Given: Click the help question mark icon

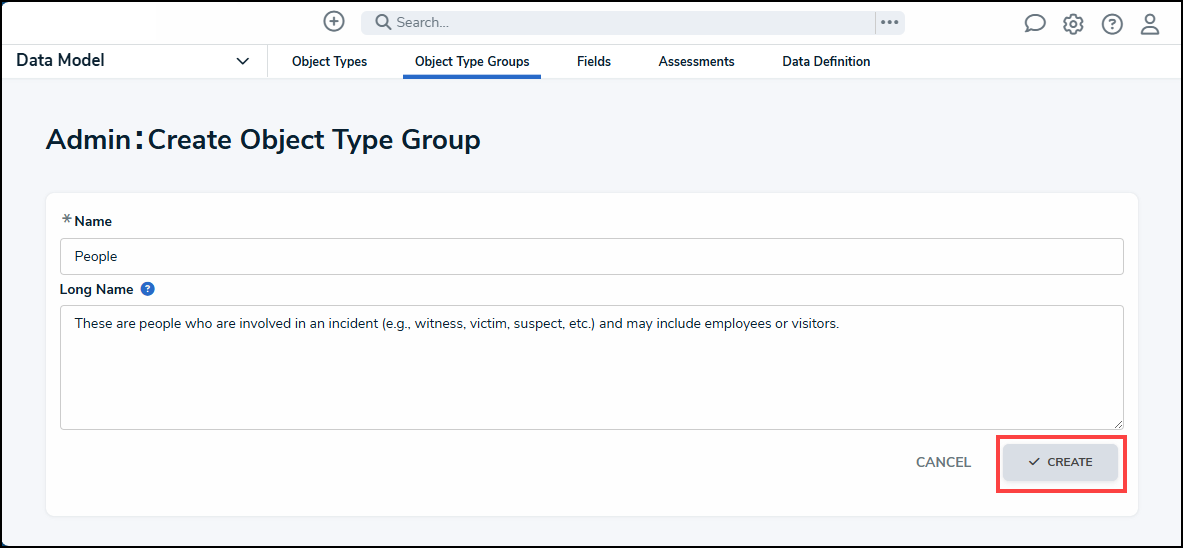Looking at the screenshot, I should (x=1112, y=24).
